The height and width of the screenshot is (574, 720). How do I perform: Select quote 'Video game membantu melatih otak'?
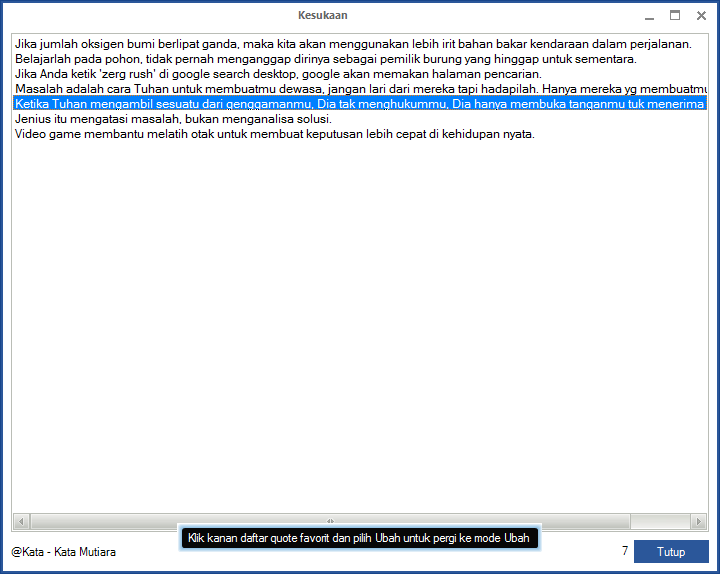360,134
